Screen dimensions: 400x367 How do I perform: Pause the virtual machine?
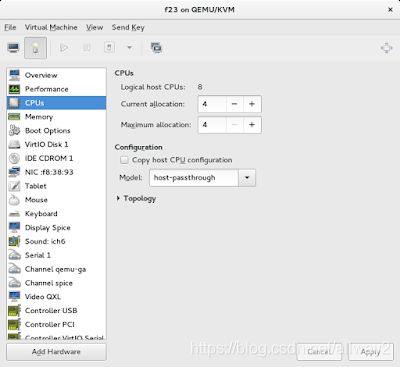[87, 48]
